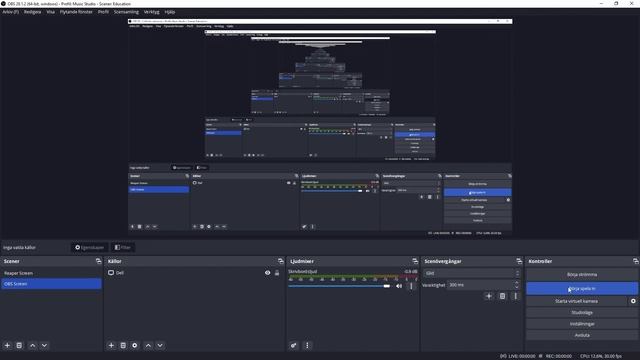Select the OBS Screen scene
This screenshot has height=360, width=640.
tap(51, 284)
